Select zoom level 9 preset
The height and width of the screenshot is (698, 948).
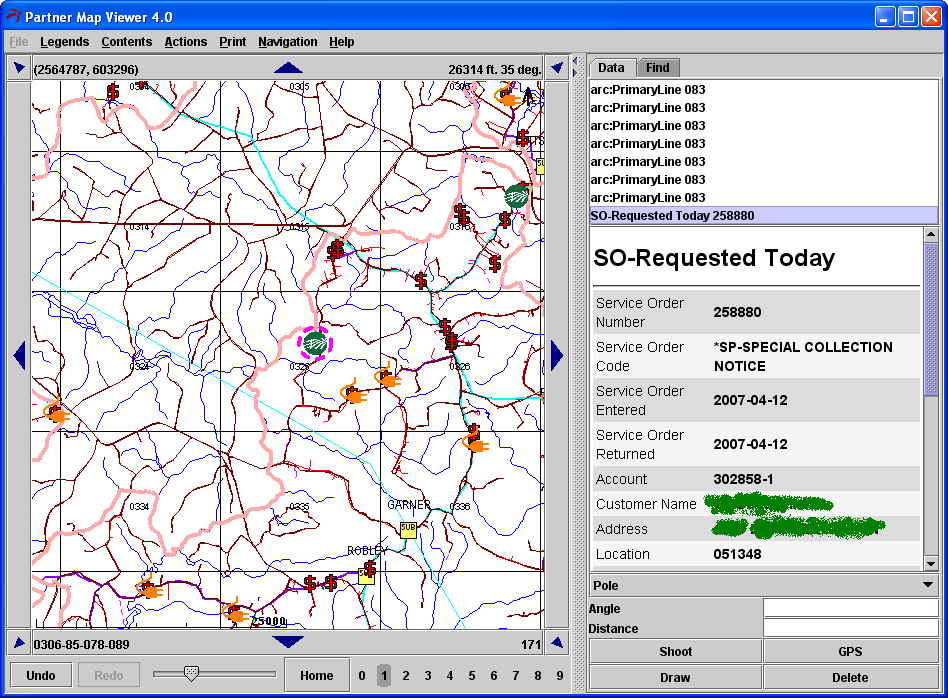pyautogui.click(x=560, y=676)
